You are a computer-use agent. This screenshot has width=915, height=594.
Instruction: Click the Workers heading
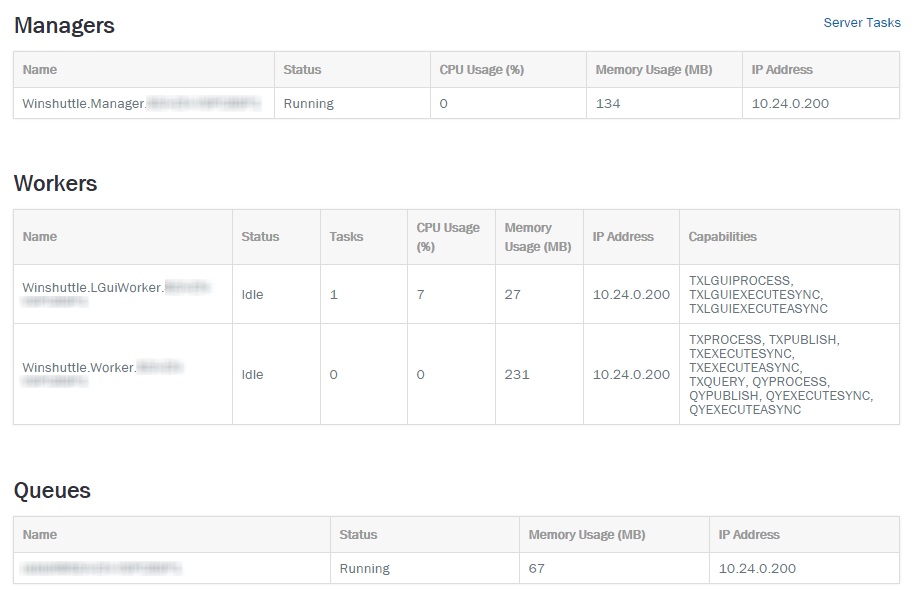pos(55,183)
